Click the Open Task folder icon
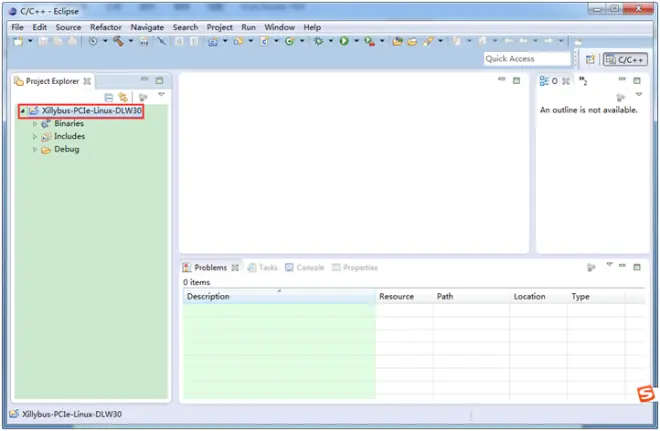This screenshot has width=660, height=431. point(412,41)
